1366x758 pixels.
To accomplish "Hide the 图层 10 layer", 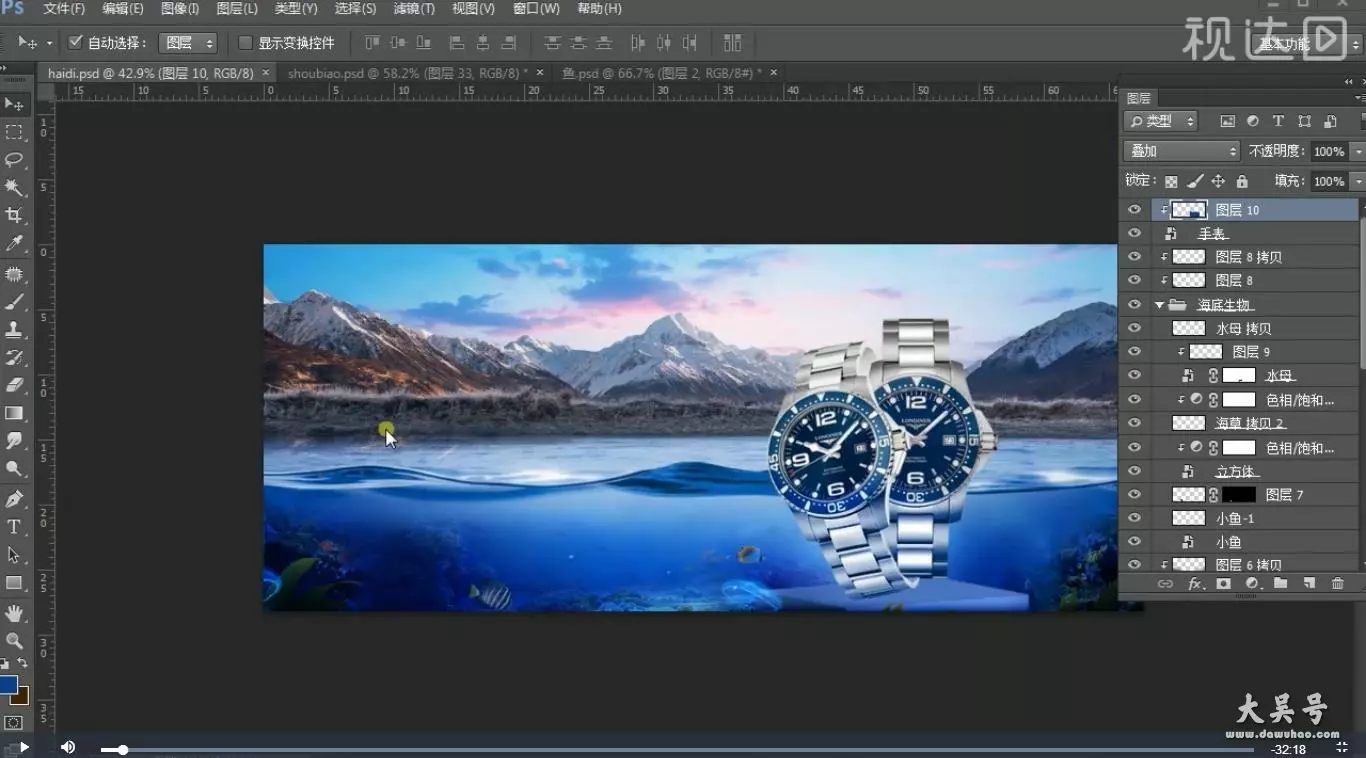I will pyautogui.click(x=1134, y=210).
